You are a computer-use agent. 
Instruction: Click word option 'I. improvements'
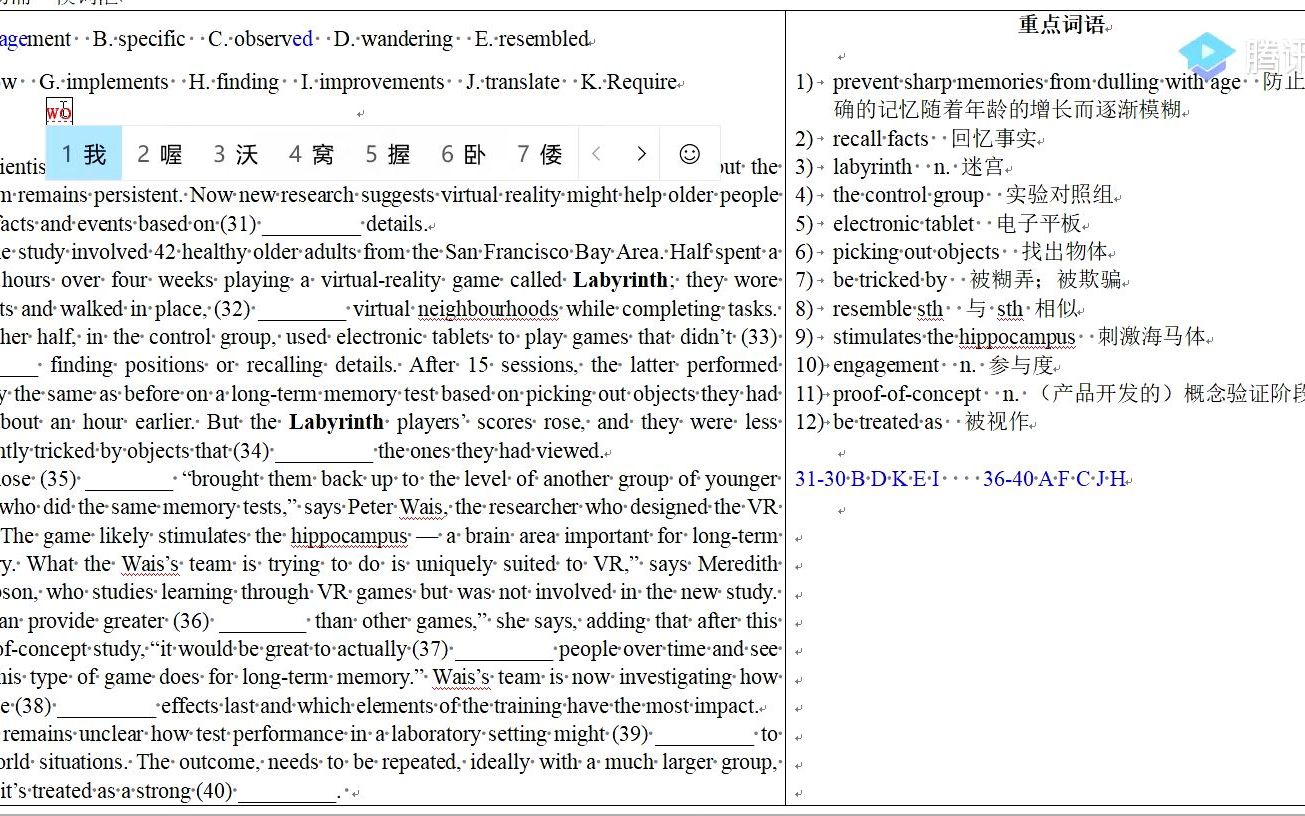point(373,82)
